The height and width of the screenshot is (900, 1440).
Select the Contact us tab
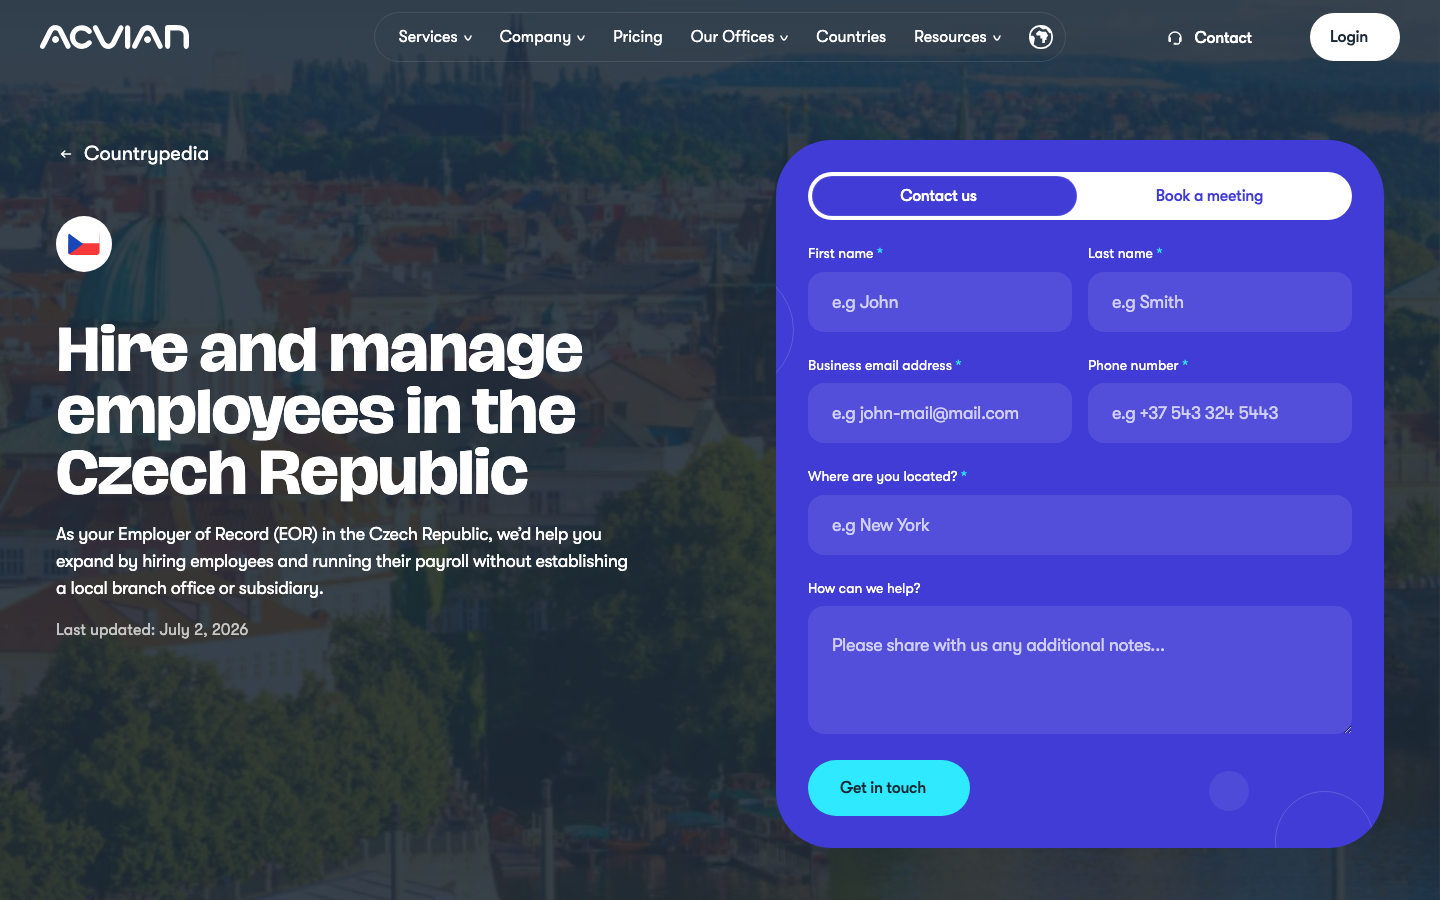pyautogui.click(x=943, y=196)
